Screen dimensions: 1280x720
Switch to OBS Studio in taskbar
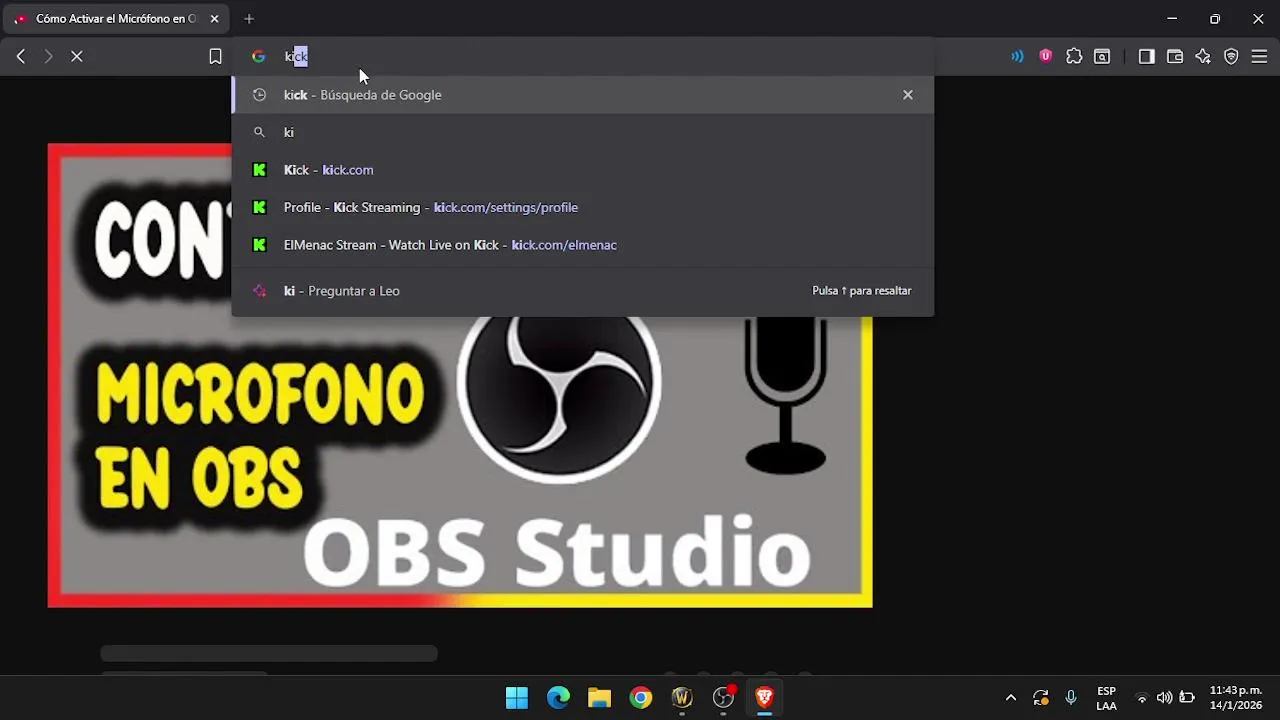point(723,697)
